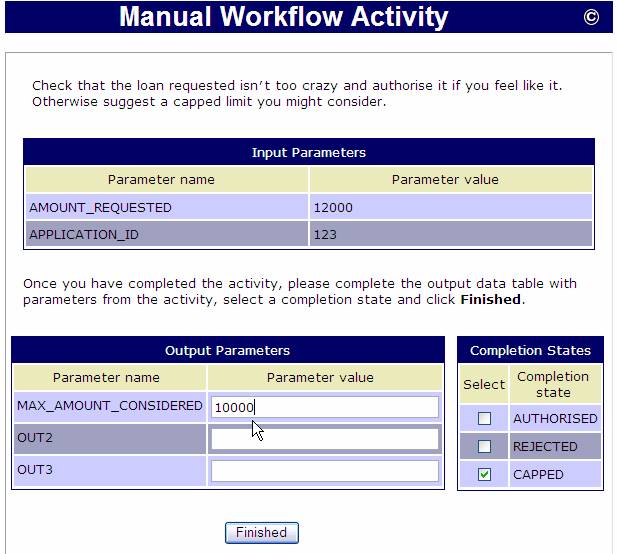
Task: Click the Finished button
Action: (x=261, y=533)
